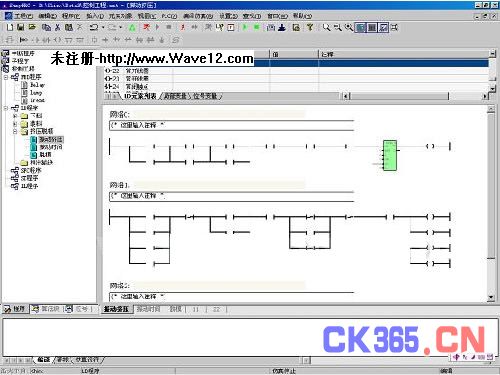The width and height of the screenshot is (500, 375).
Task: Toggle the second highlighted view mode button
Action: [372, 27]
